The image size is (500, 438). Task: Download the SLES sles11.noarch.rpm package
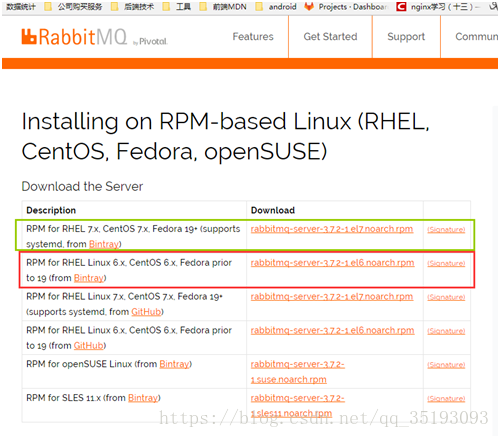click(297, 405)
